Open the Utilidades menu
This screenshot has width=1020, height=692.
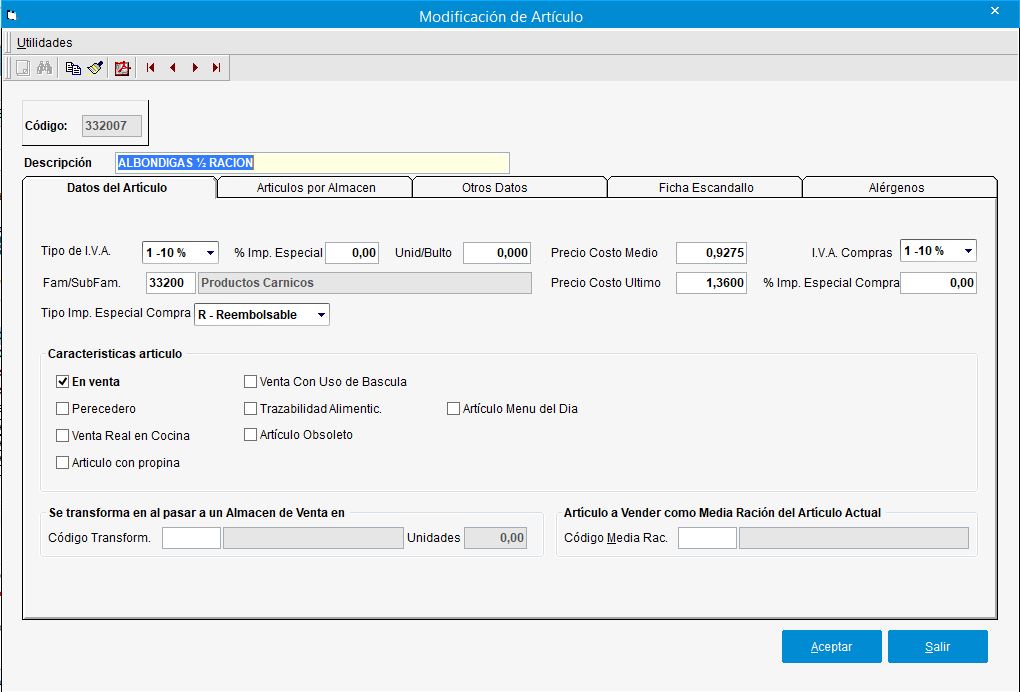coord(44,43)
